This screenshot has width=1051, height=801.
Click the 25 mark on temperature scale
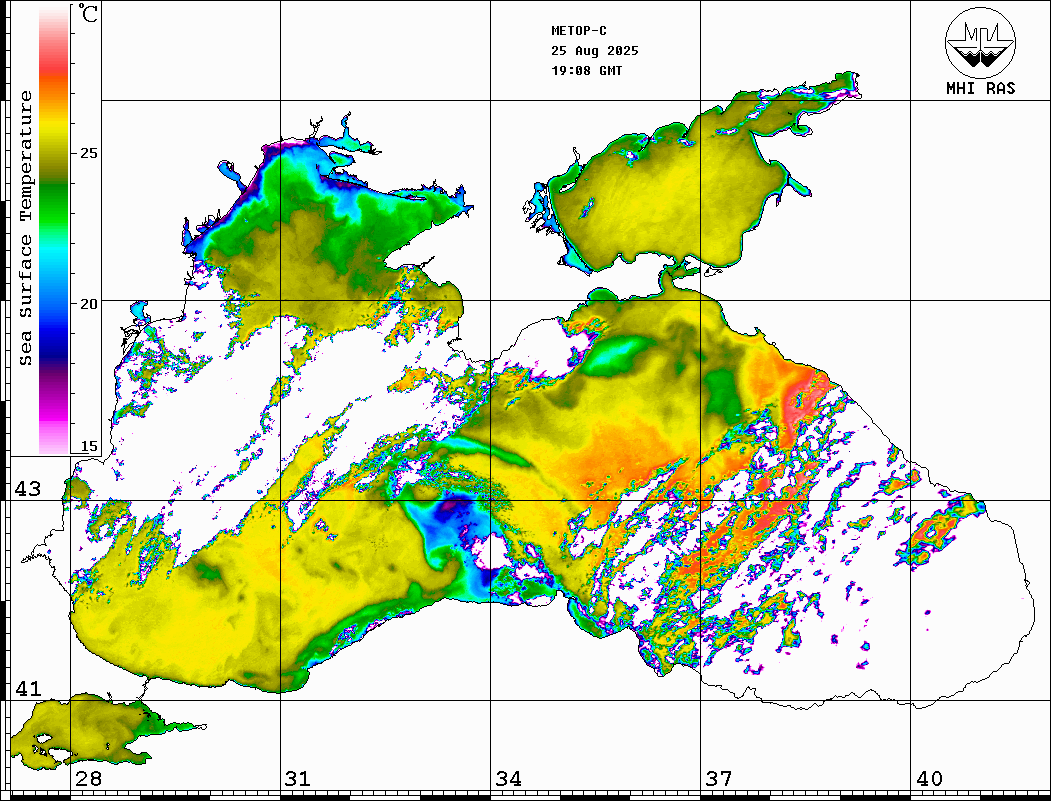(88, 153)
